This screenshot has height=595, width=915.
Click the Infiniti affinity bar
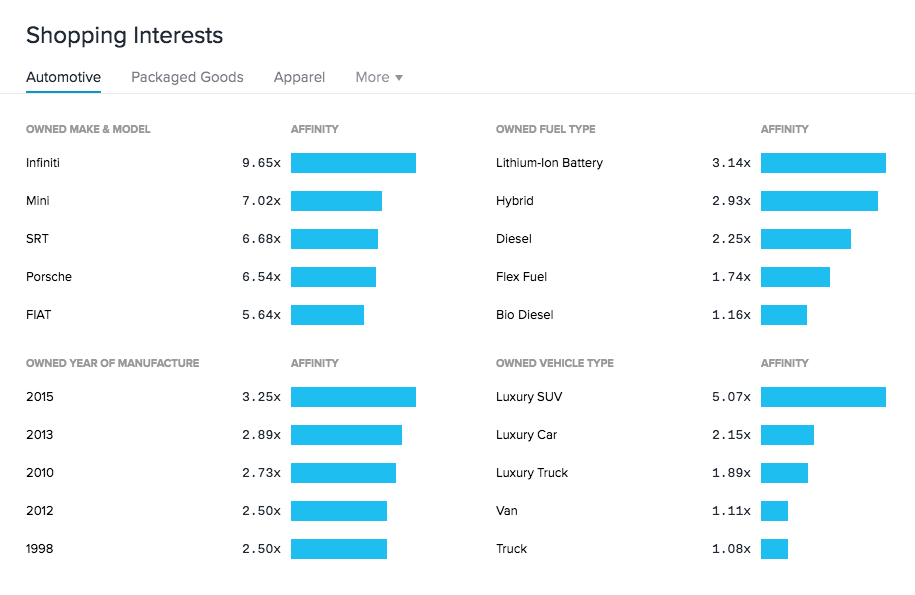pyautogui.click(x=353, y=163)
